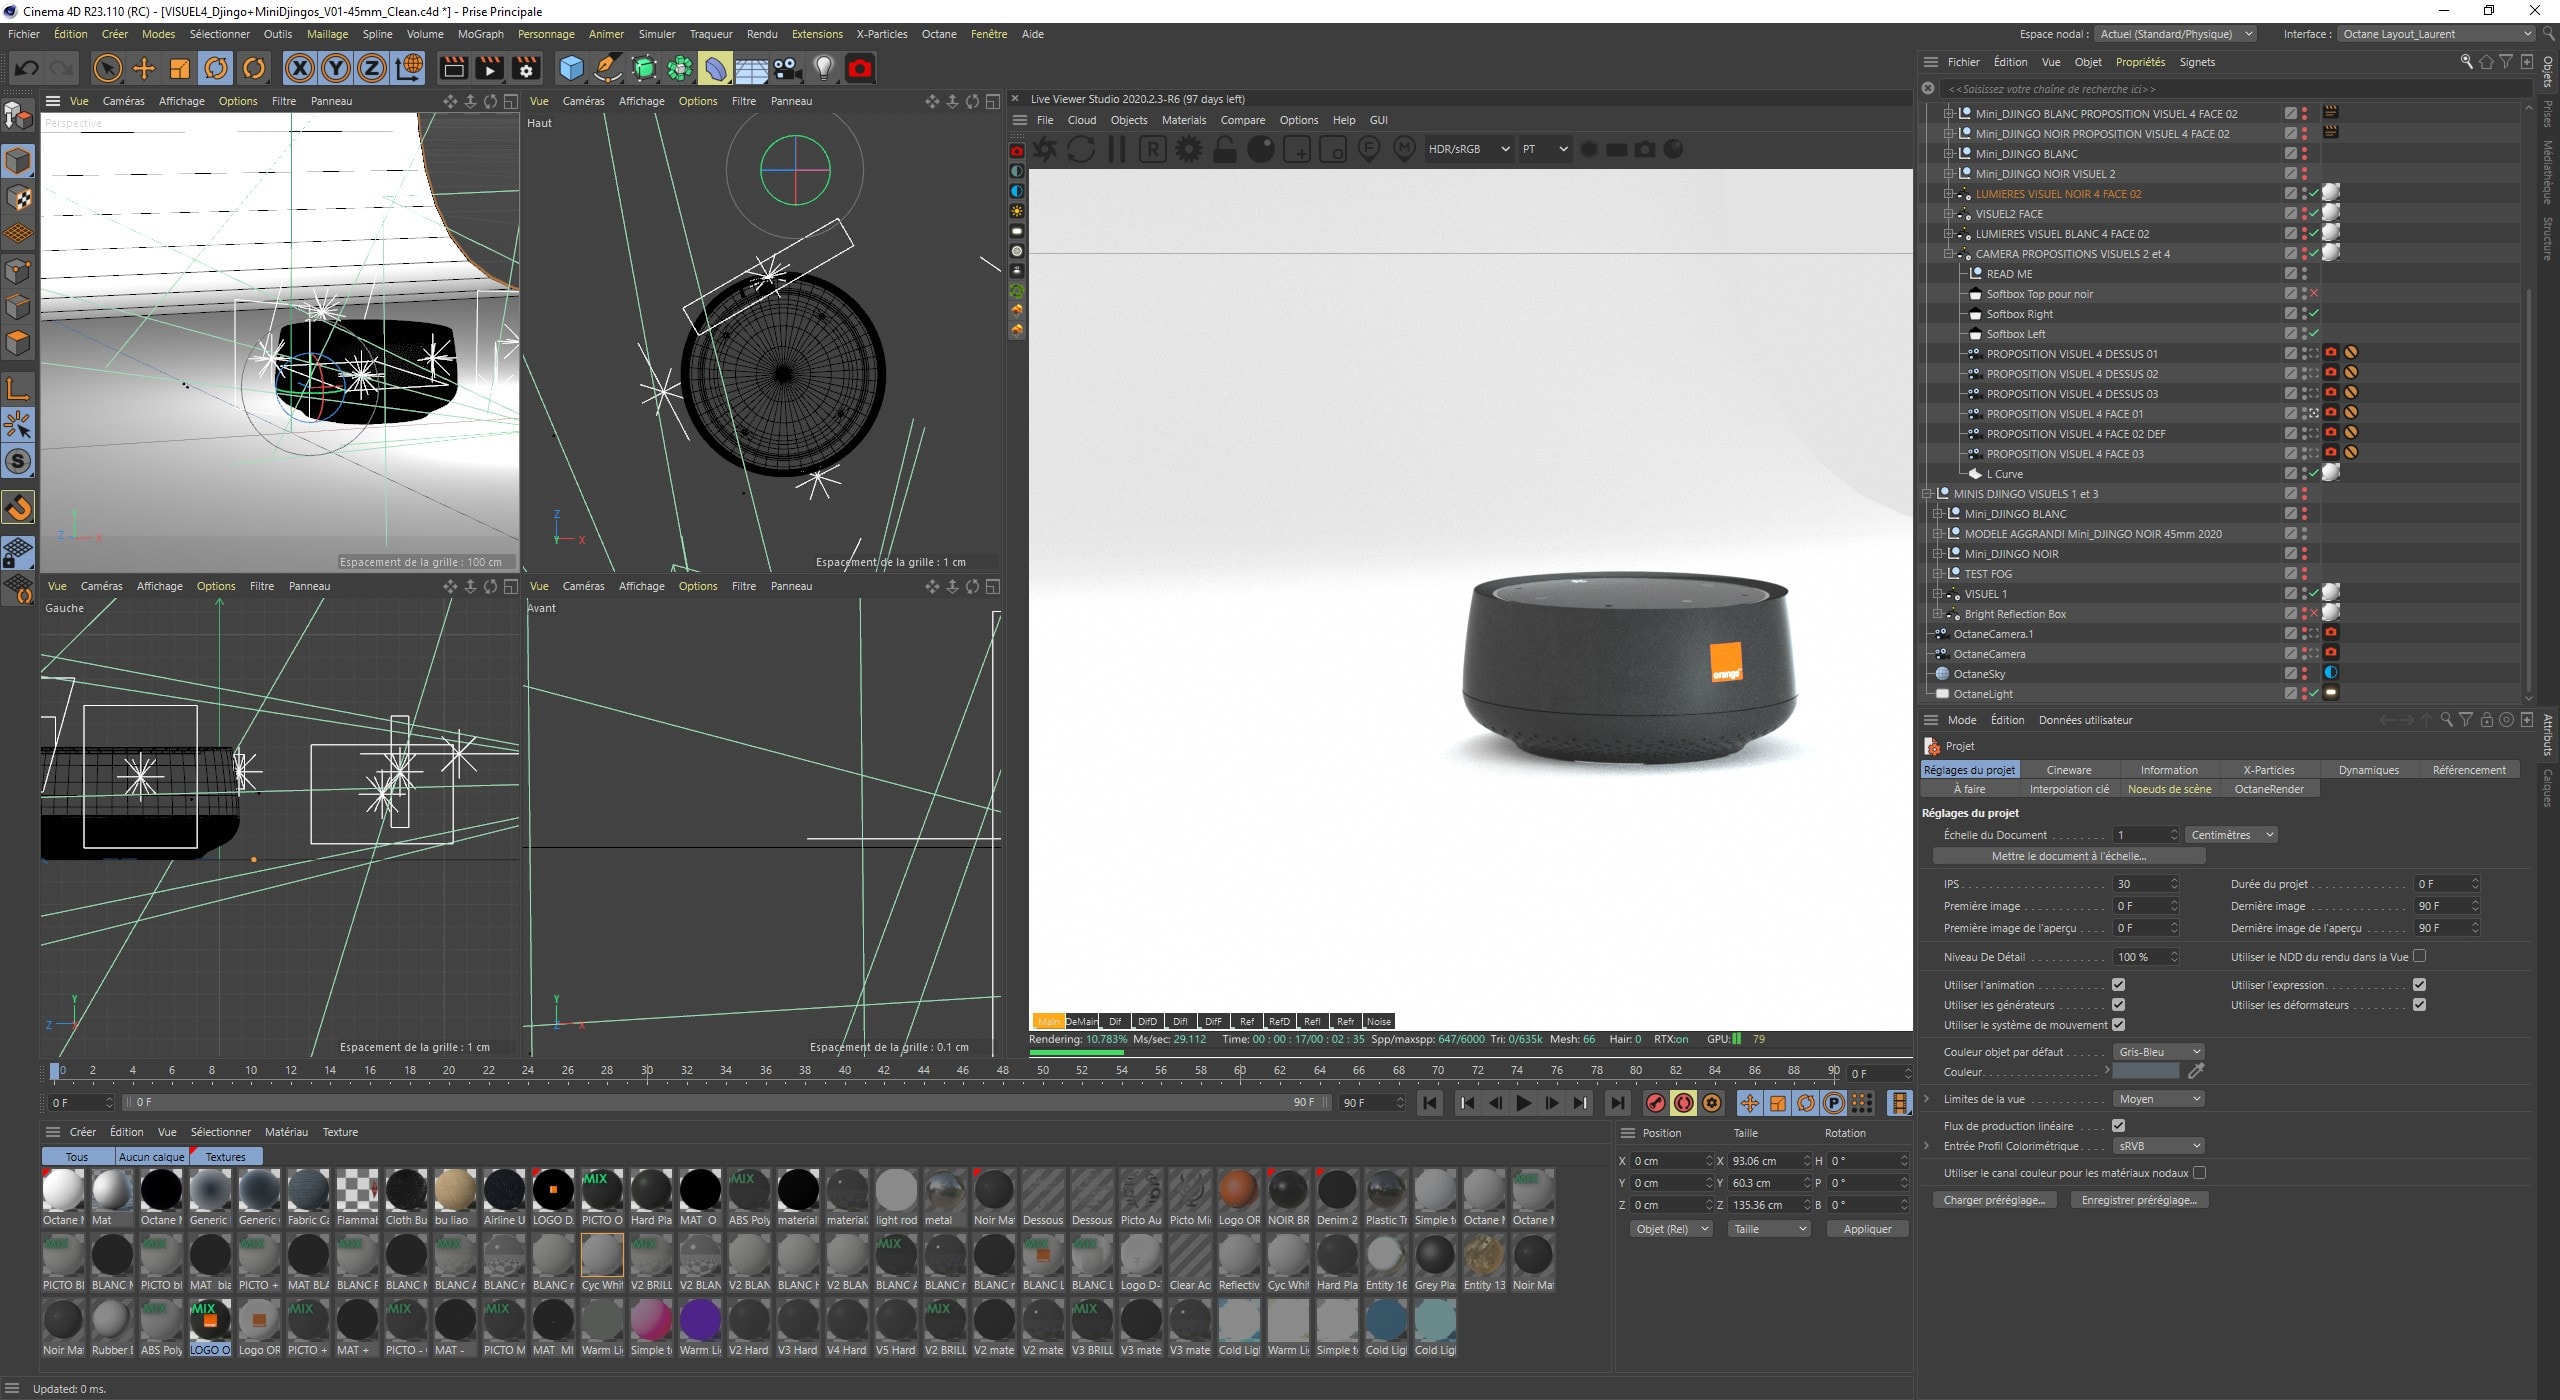This screenshot has width=2560, height=1400.
Task: Toggle Utiliser le système de mouvement checkbox
Action: tap(2118, 1025)
